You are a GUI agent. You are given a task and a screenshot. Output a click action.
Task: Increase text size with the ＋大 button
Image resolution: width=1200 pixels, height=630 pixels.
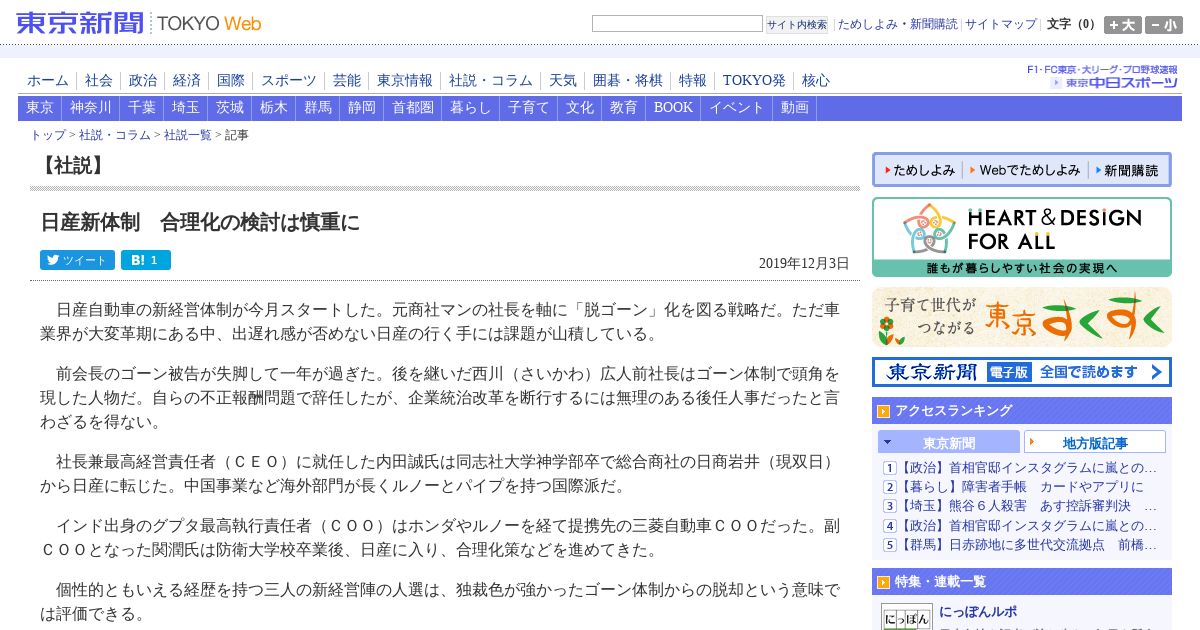(1122, 25)
